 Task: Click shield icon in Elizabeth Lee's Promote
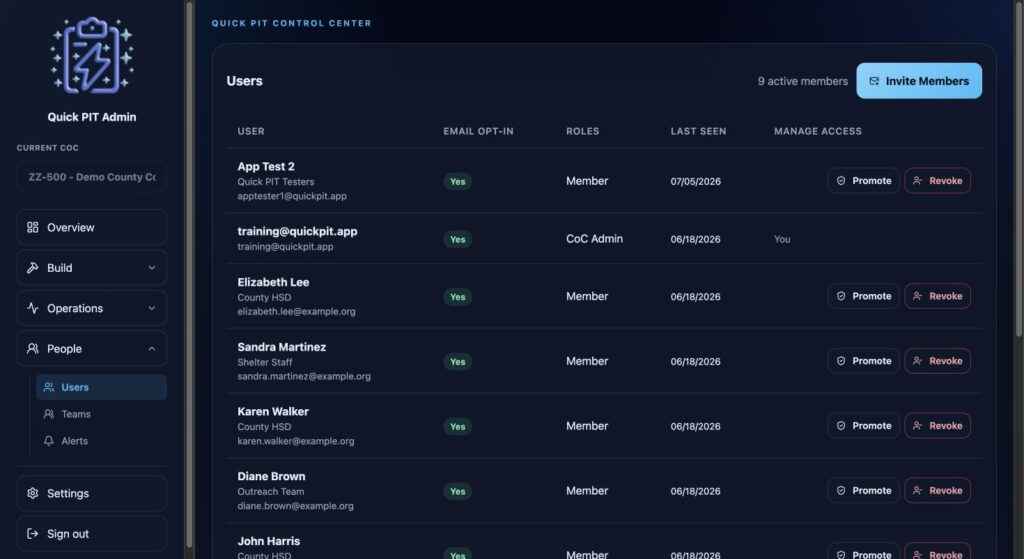point(841,296)
